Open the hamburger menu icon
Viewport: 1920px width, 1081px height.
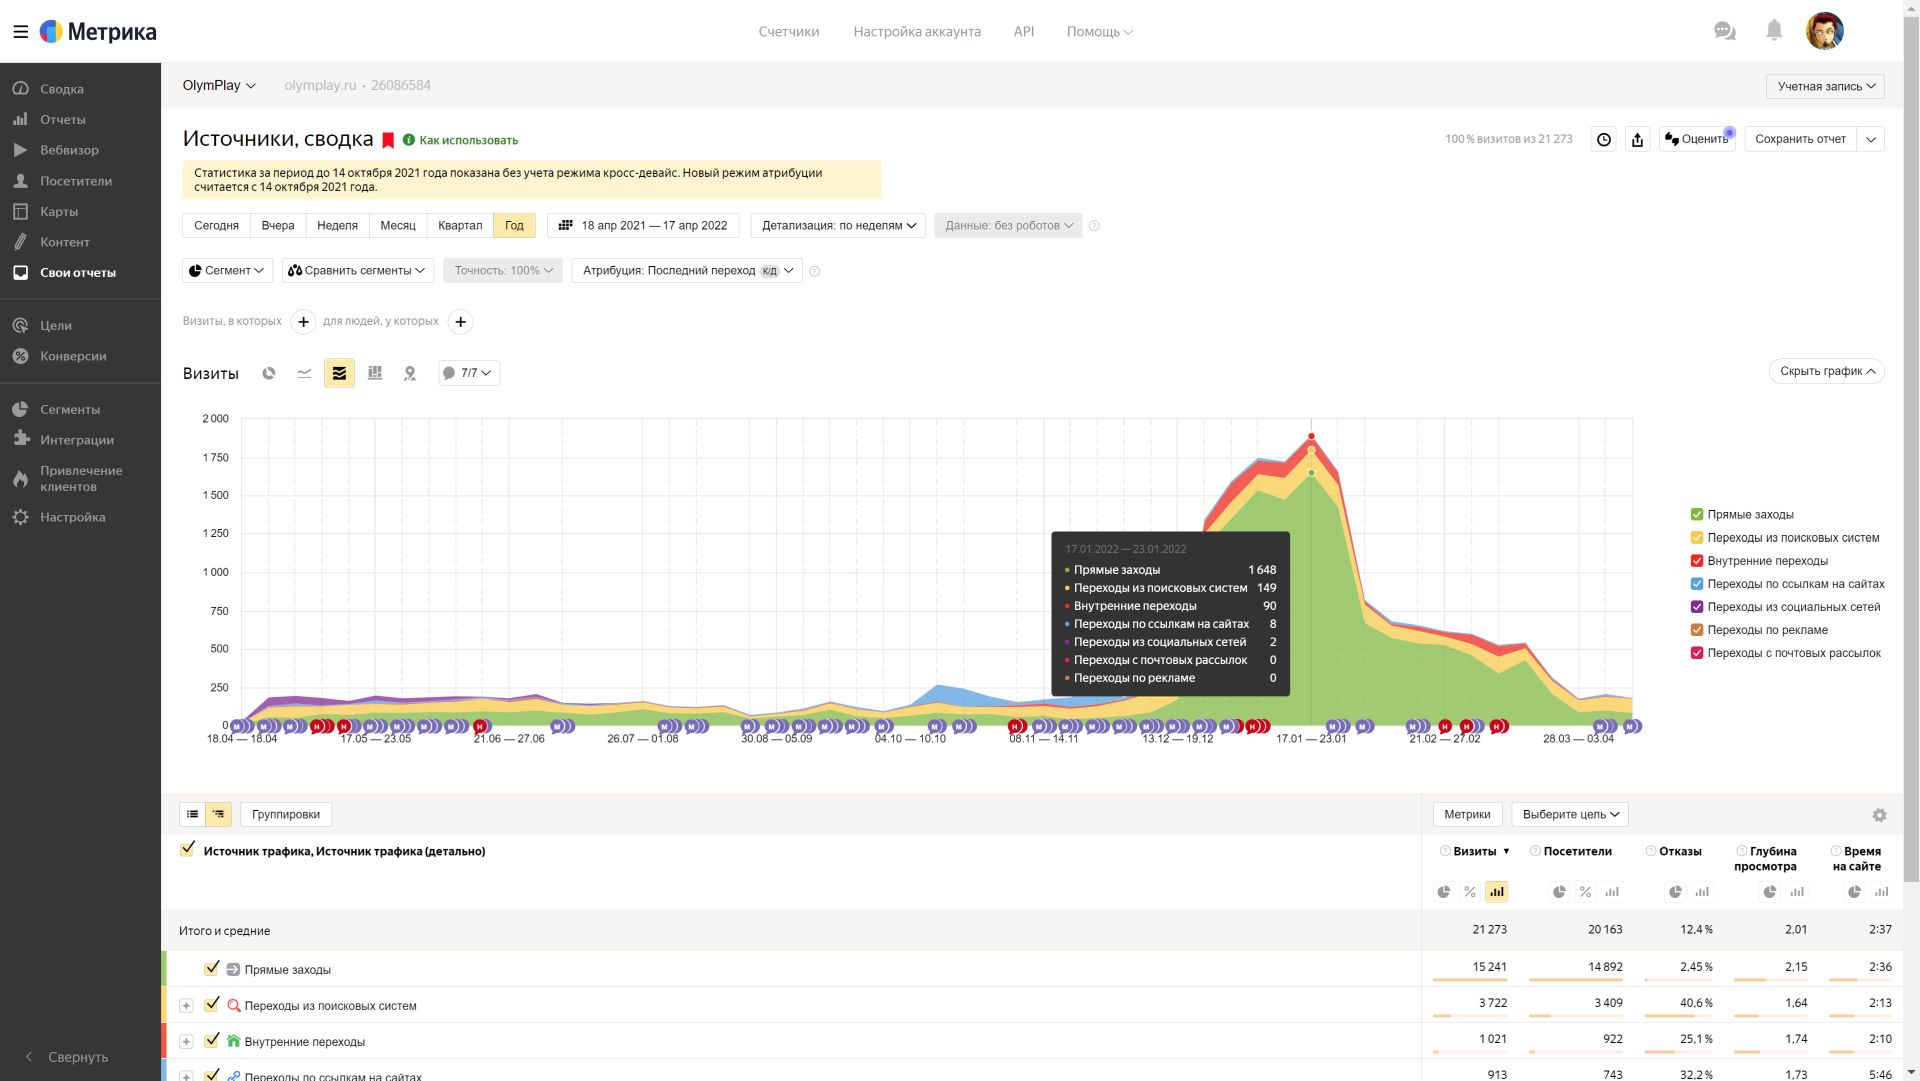coord(20,32)
